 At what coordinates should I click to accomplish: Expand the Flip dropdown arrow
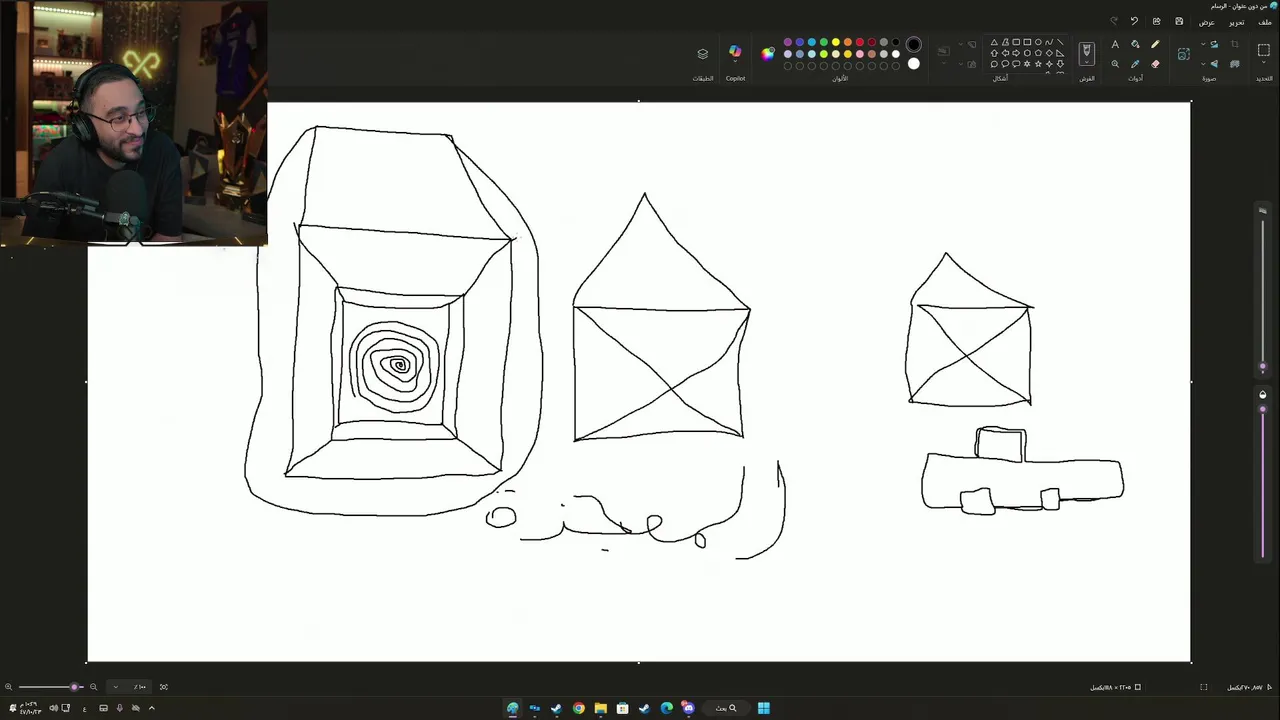click(1203, 63)
